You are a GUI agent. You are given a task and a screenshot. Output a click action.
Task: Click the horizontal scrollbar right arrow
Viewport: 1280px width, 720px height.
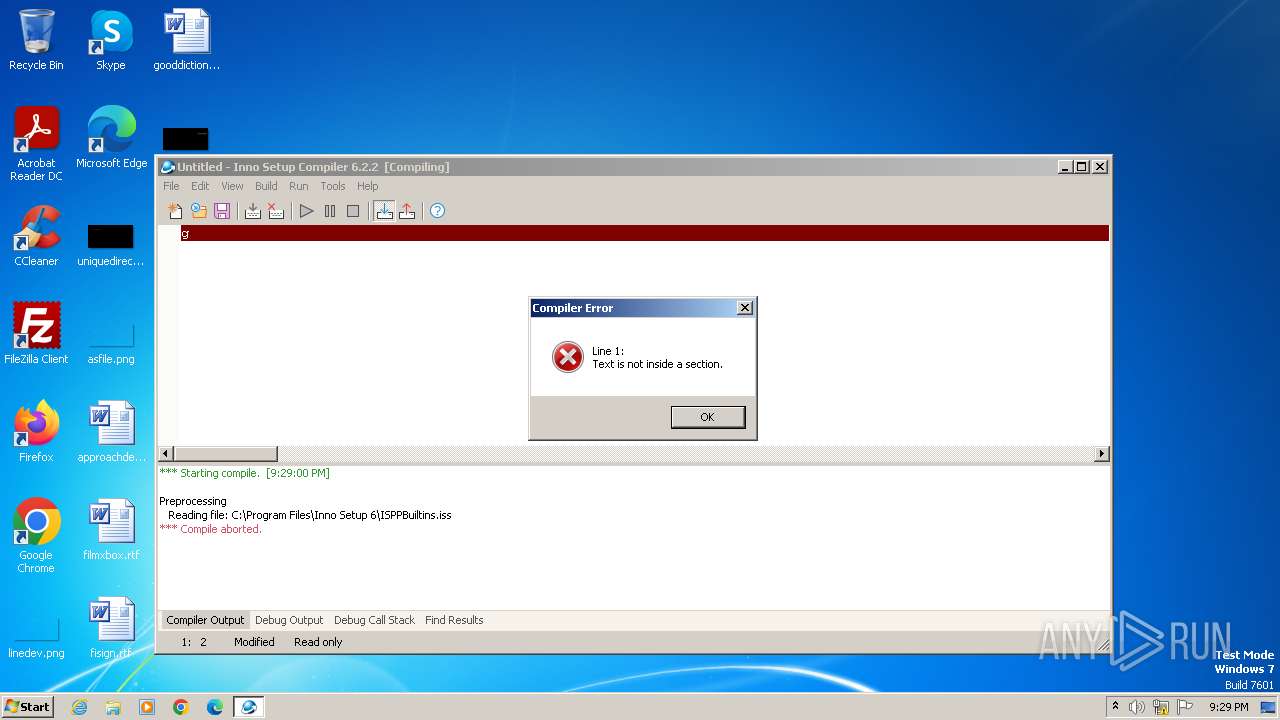point(1102,454)
